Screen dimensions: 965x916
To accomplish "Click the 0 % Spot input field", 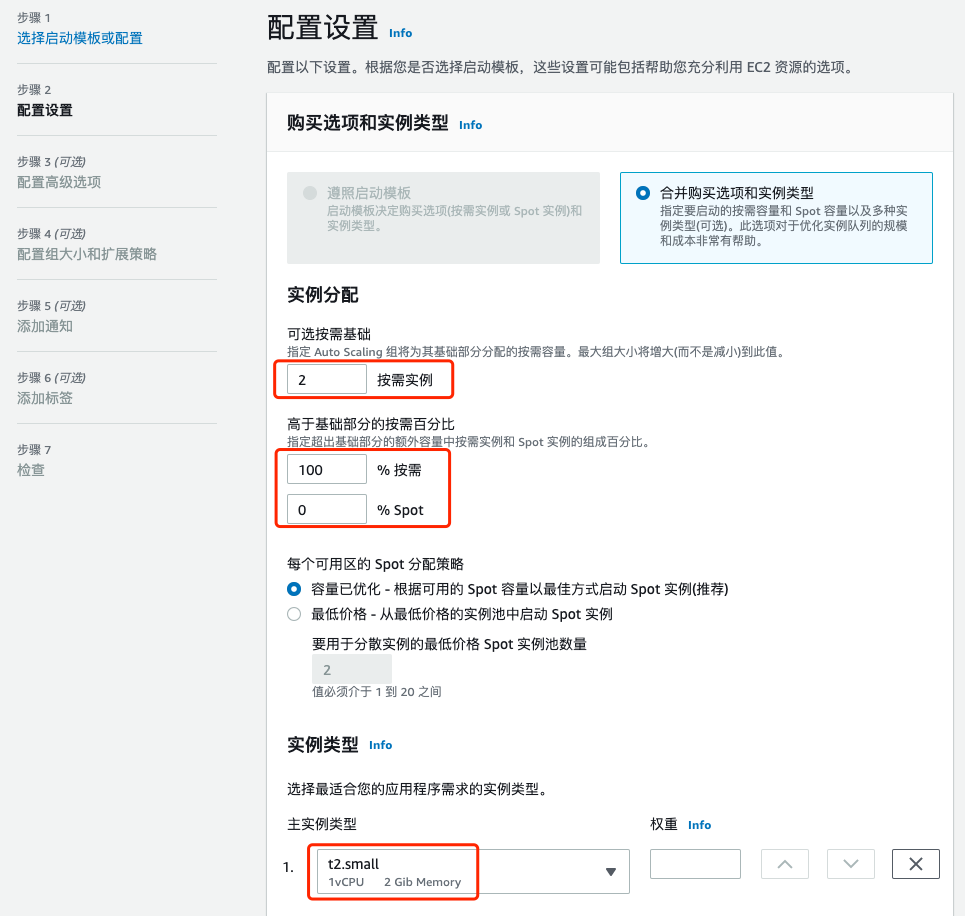I will pos(326,509).
